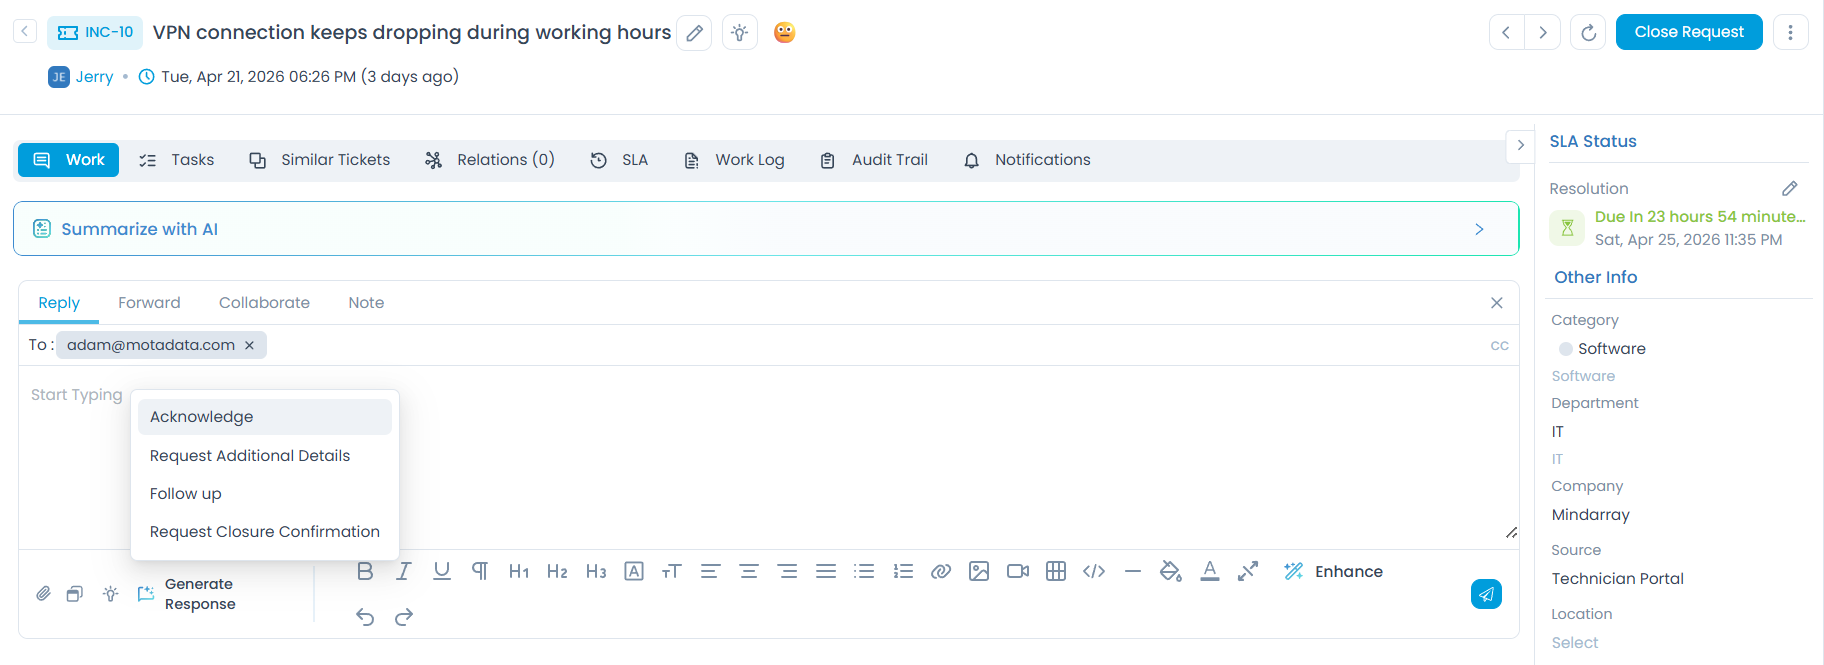Send the reply with the paper plane icon
Screen dimensions: 1824x665
click(1486, 594)
